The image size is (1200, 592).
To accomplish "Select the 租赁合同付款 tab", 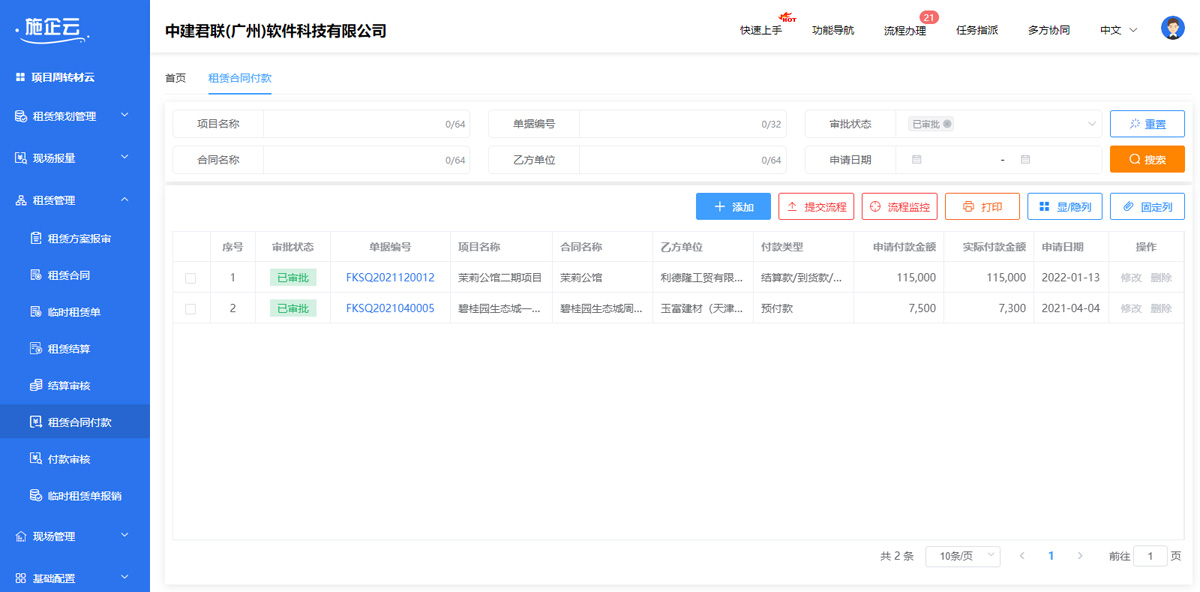I will pyautogui.click(x=240, y=78).
